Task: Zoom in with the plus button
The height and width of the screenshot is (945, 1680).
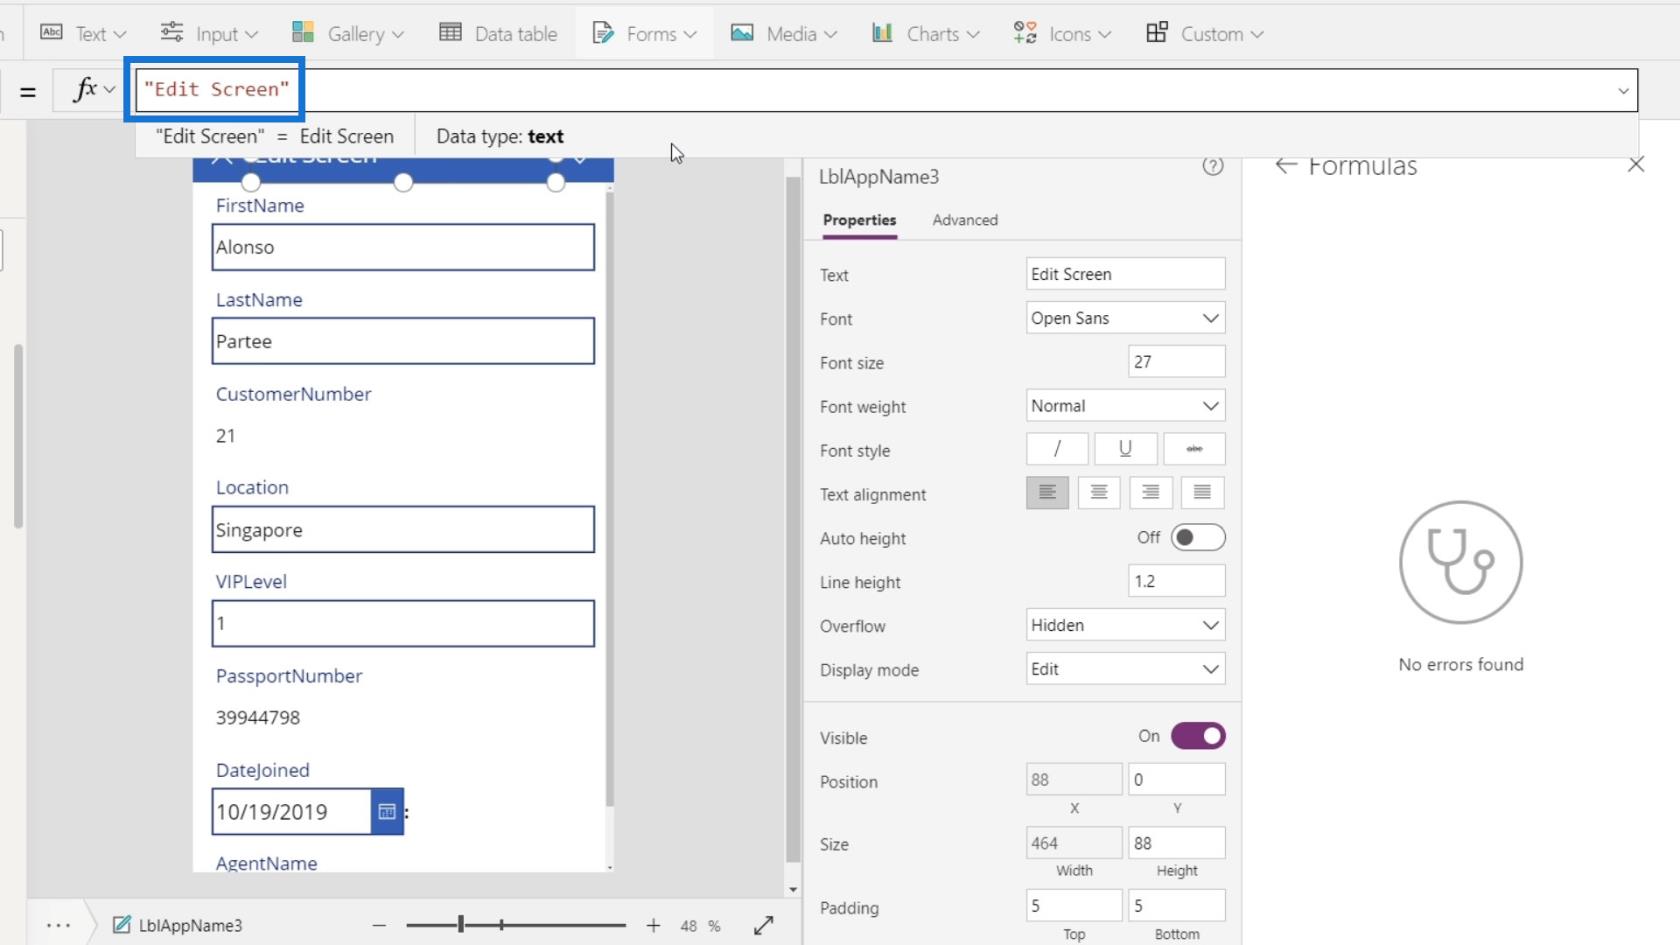Action: click(x=653, y=925)
